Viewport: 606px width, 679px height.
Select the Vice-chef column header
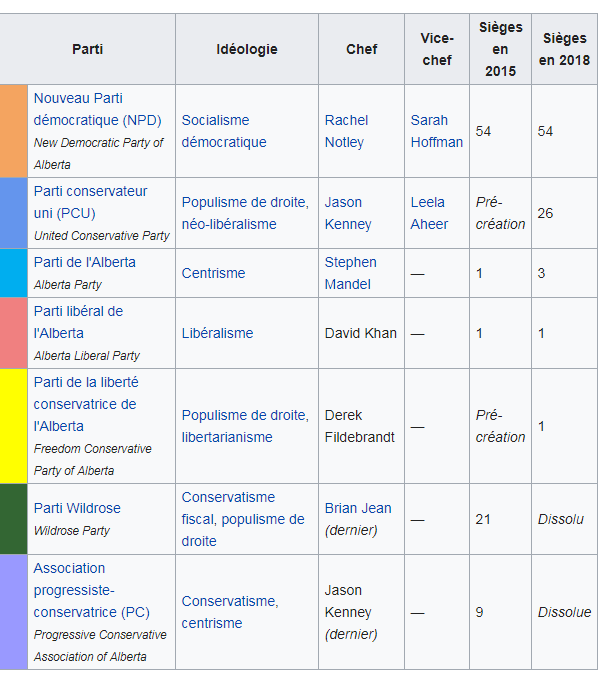[x=437, y=49]
